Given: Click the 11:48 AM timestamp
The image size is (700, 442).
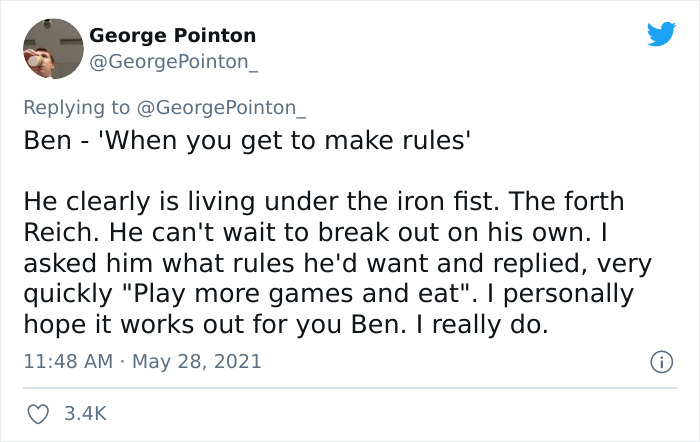Looking at the screenshot, I should [65, 361].
